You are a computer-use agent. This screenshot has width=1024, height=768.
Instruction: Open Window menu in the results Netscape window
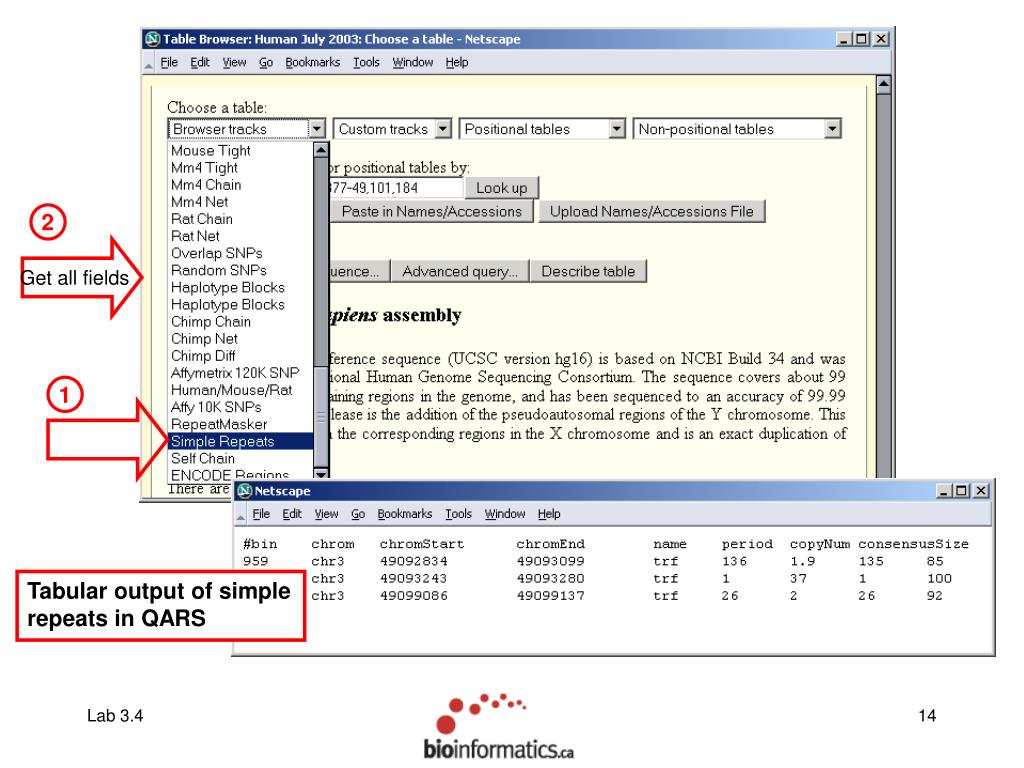(x=505, y=514)
